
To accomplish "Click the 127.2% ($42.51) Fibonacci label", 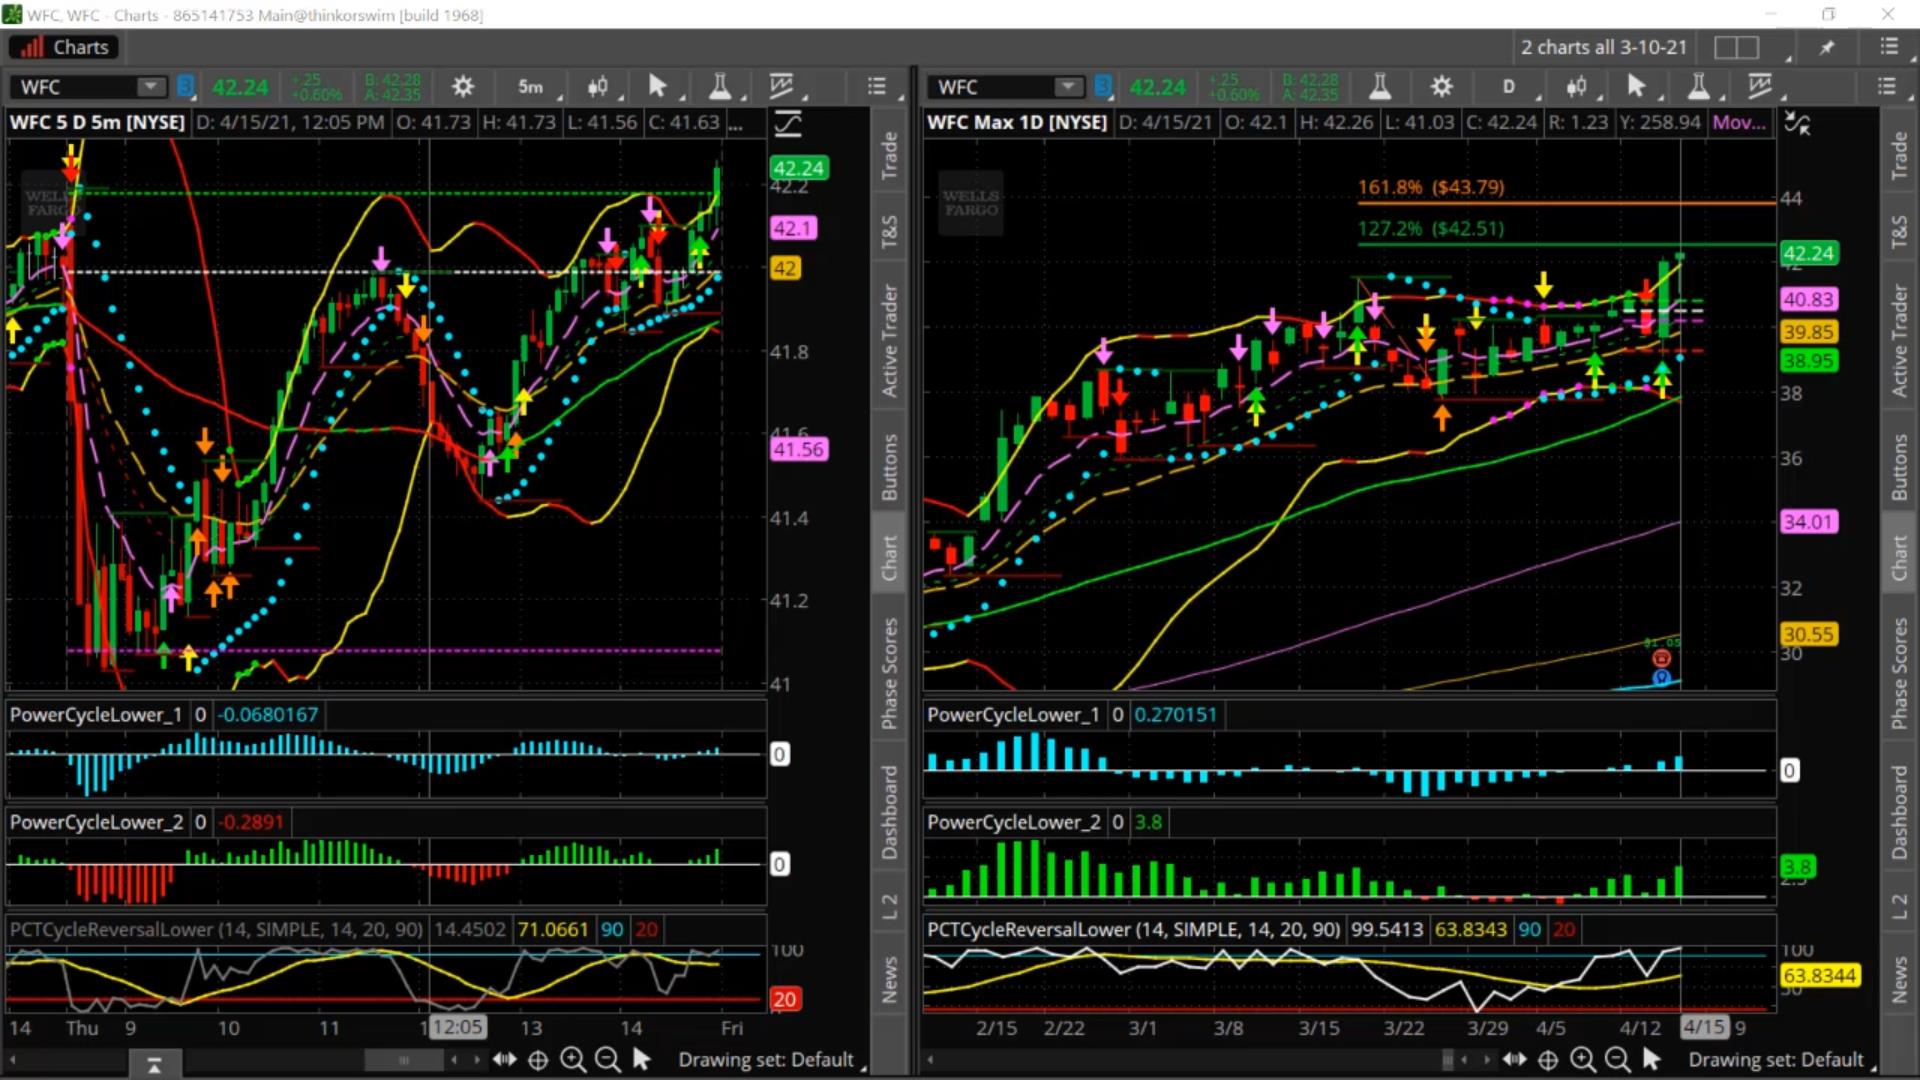I will tap(1431, 228).
